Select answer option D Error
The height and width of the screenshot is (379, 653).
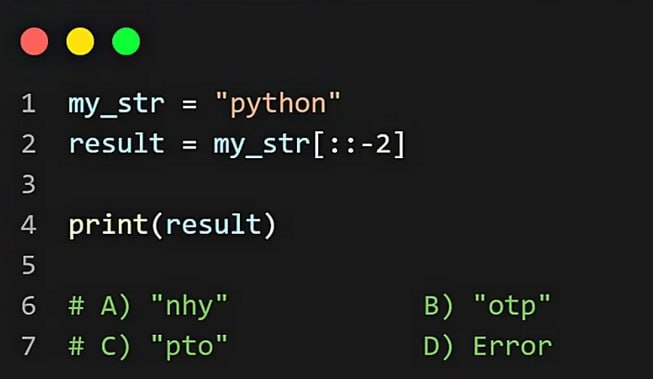click(x=488, y=347)
